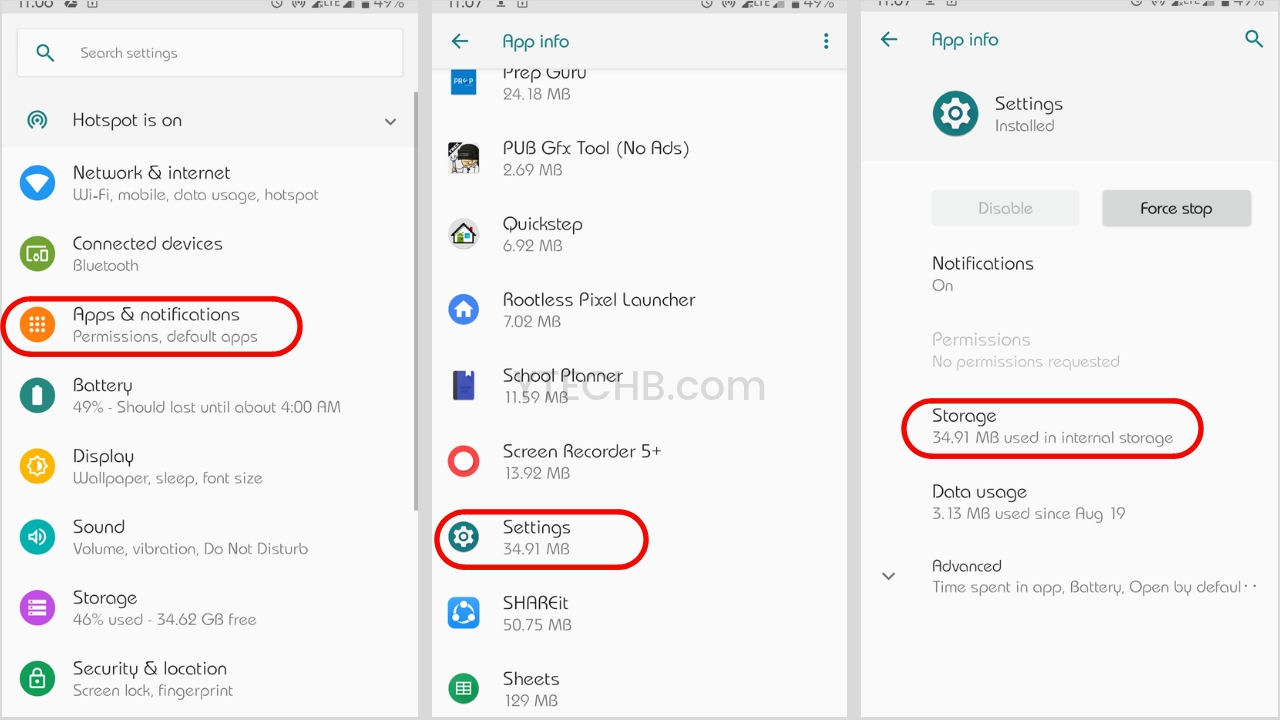This screenshot has width=1280, height=720.
Task: Tap the green Security & location lock icon
Action: [38, 679]
